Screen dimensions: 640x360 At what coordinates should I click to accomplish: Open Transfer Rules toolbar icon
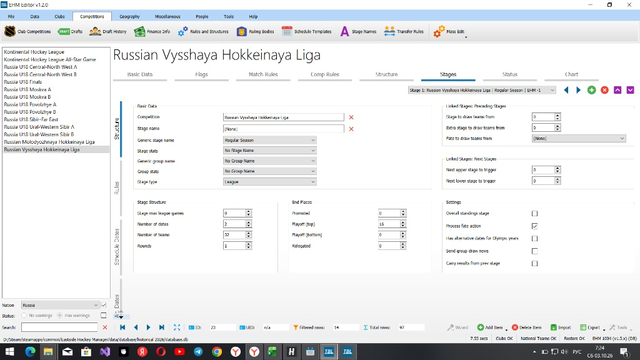point(389,31)
